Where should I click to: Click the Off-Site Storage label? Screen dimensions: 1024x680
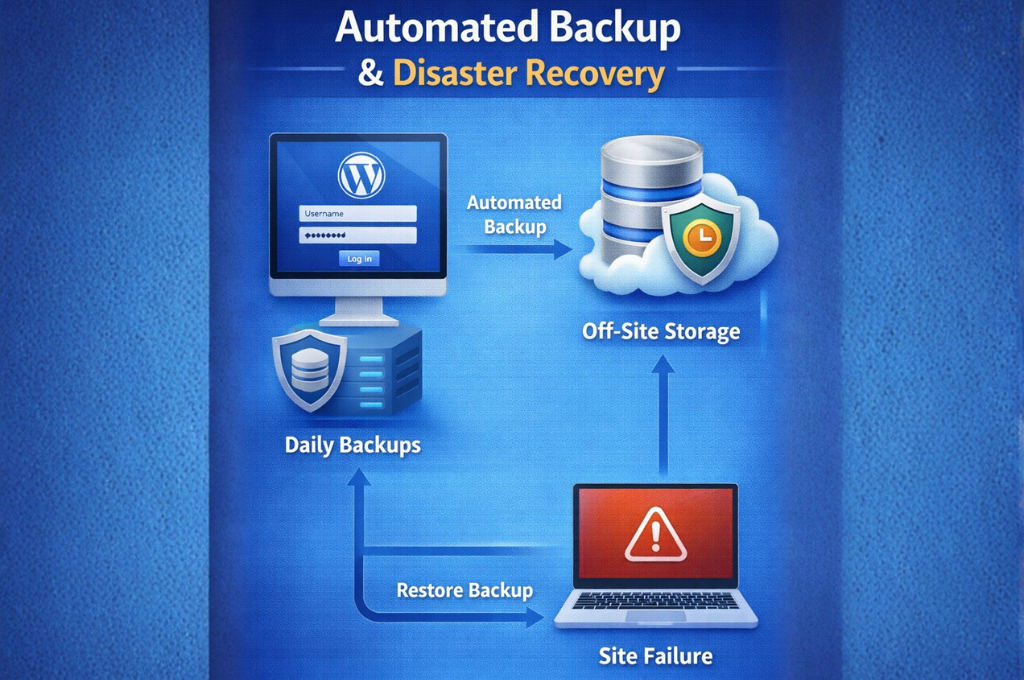click(x=661, y=332)
